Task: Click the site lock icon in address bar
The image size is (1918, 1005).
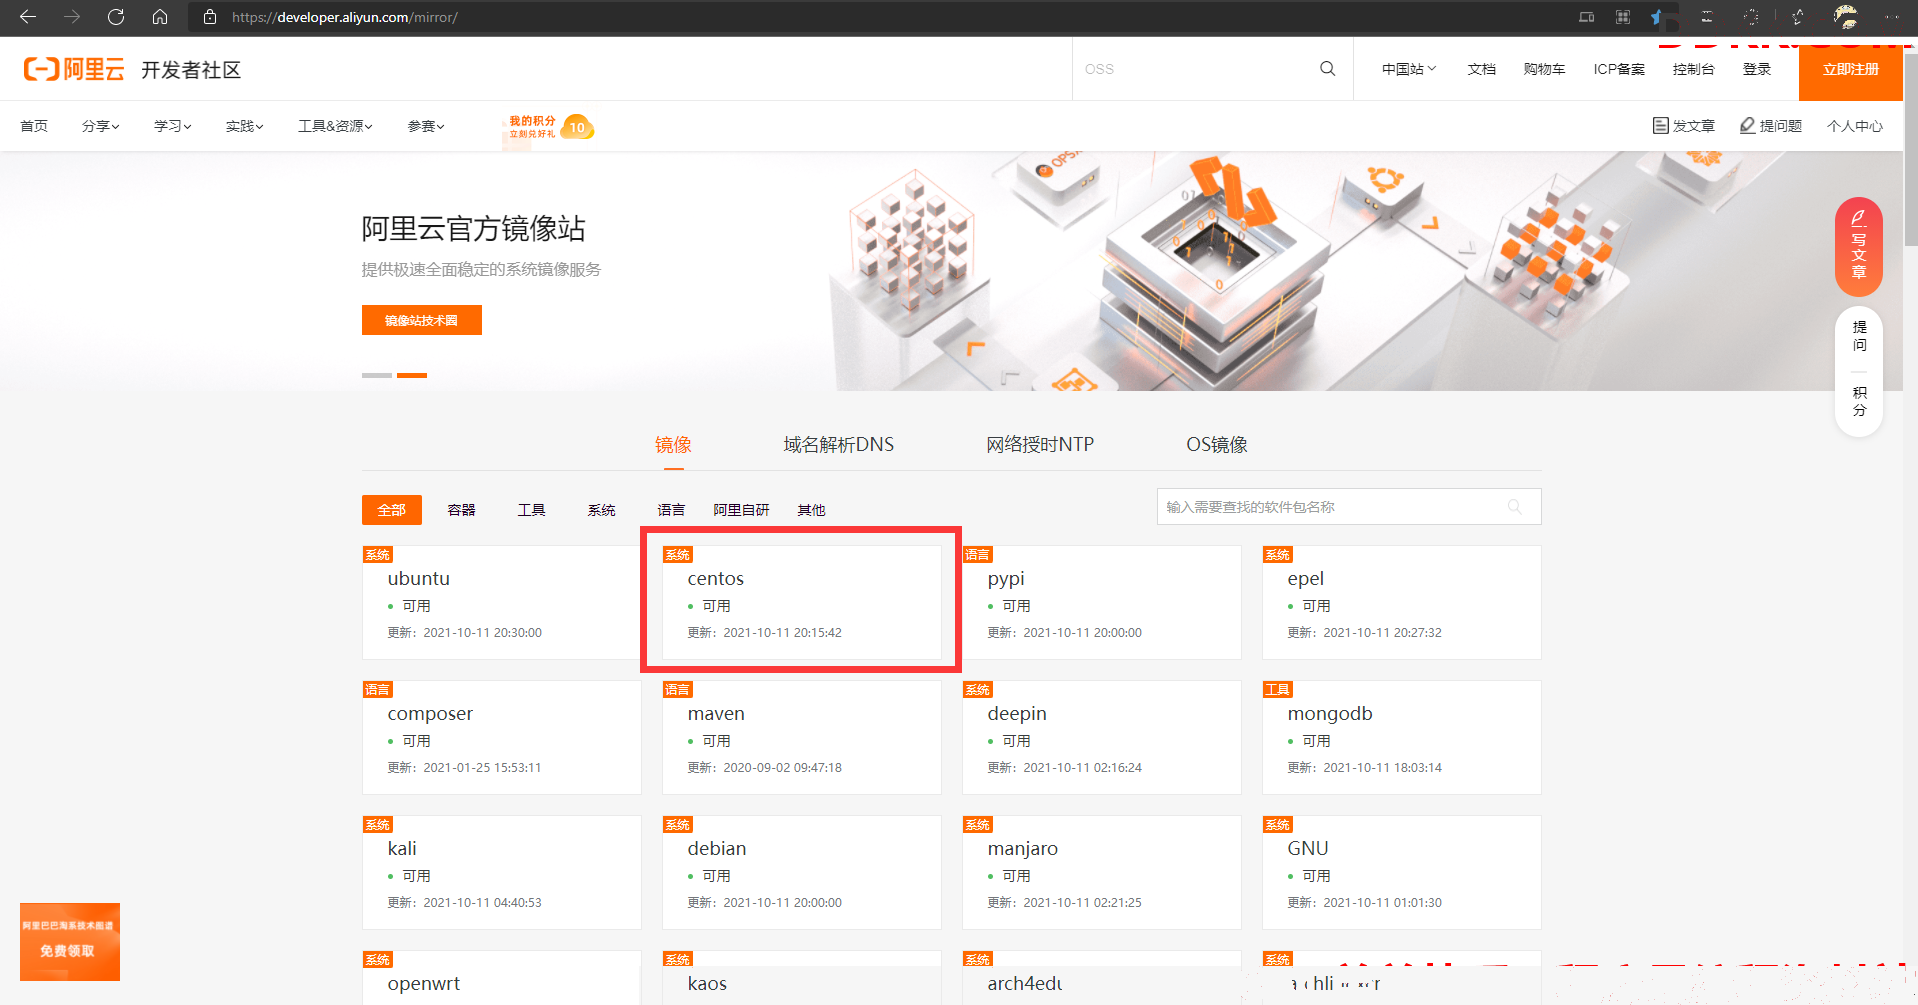Action: 210,17
